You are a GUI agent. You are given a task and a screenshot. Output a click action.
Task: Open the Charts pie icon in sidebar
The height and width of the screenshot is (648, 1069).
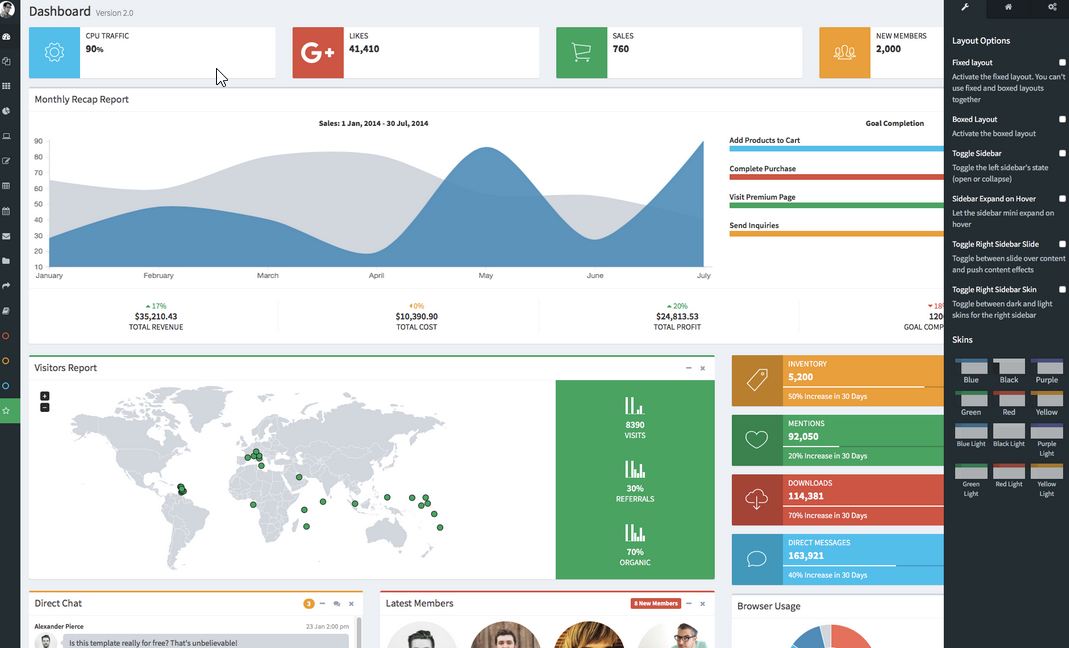(x=6, y=111)
